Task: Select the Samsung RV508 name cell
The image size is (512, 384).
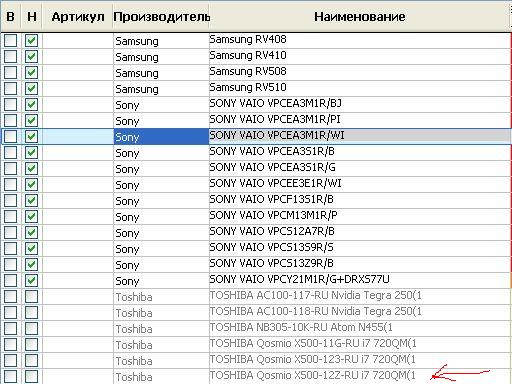Action: pyautogui.click(x=360, y=73)
